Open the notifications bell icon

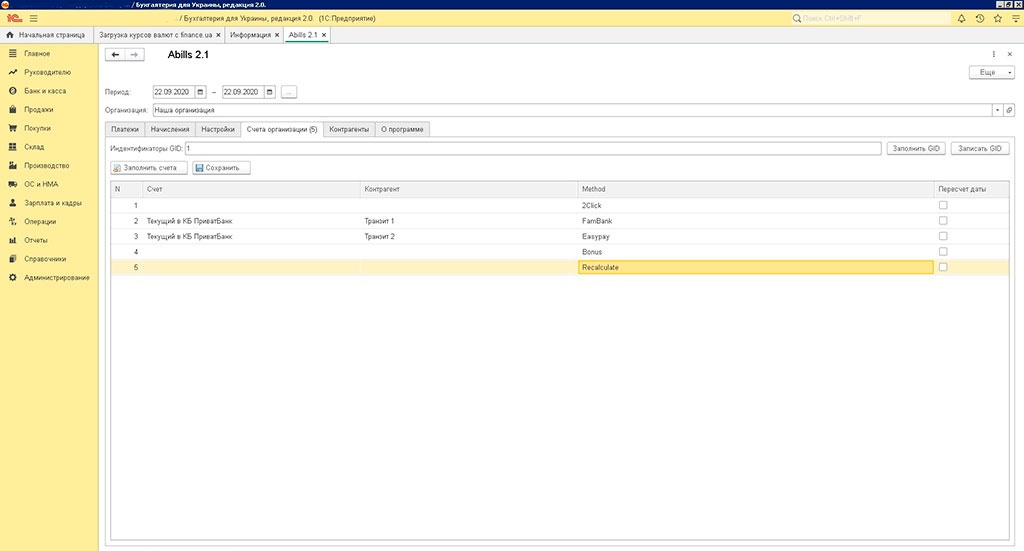[x=962, y=18]
